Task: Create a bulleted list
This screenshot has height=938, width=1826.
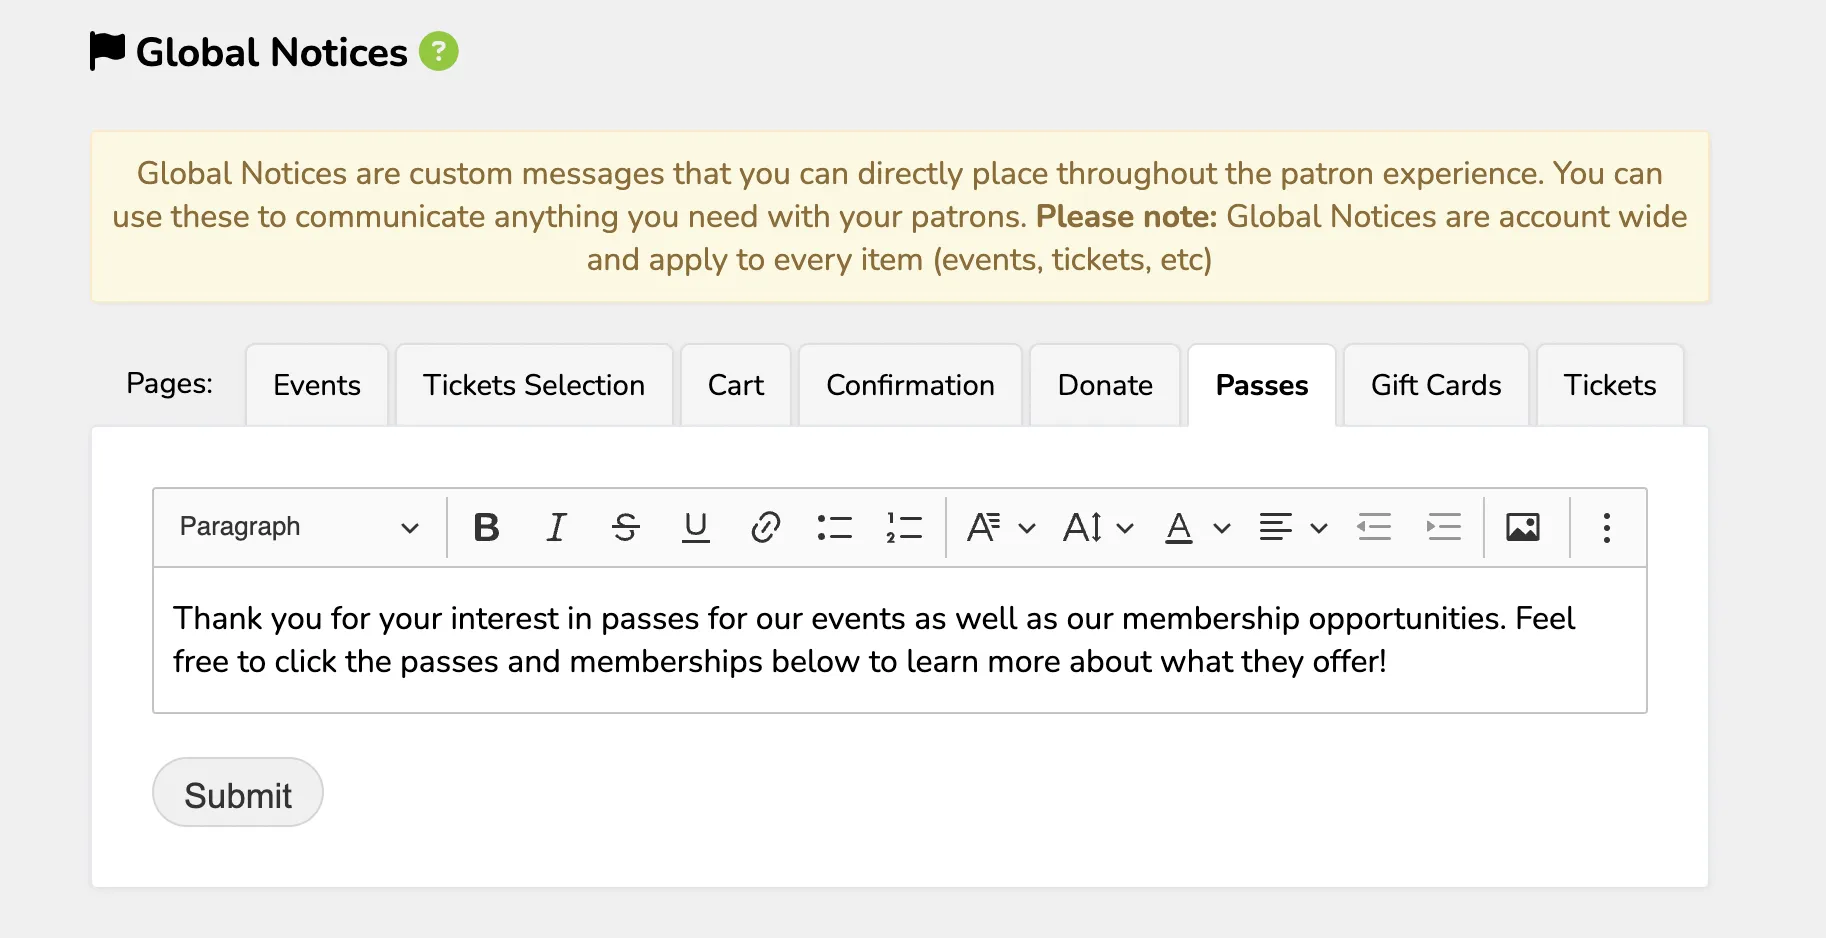Action: [834, 527]
